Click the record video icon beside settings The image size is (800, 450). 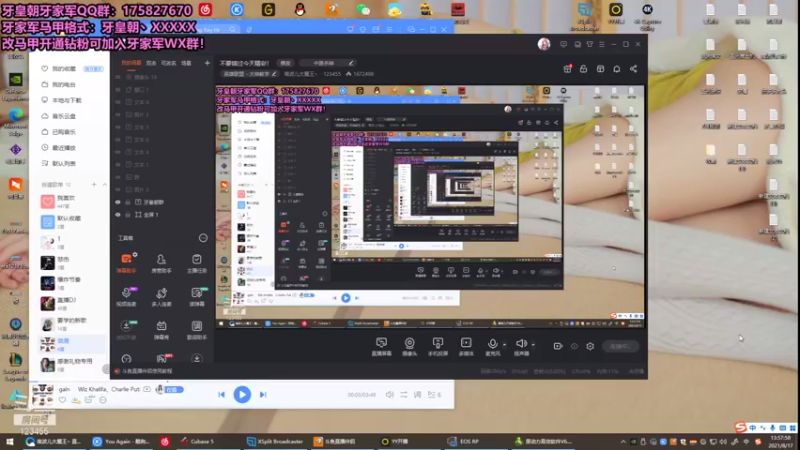(x=558, y=346)
